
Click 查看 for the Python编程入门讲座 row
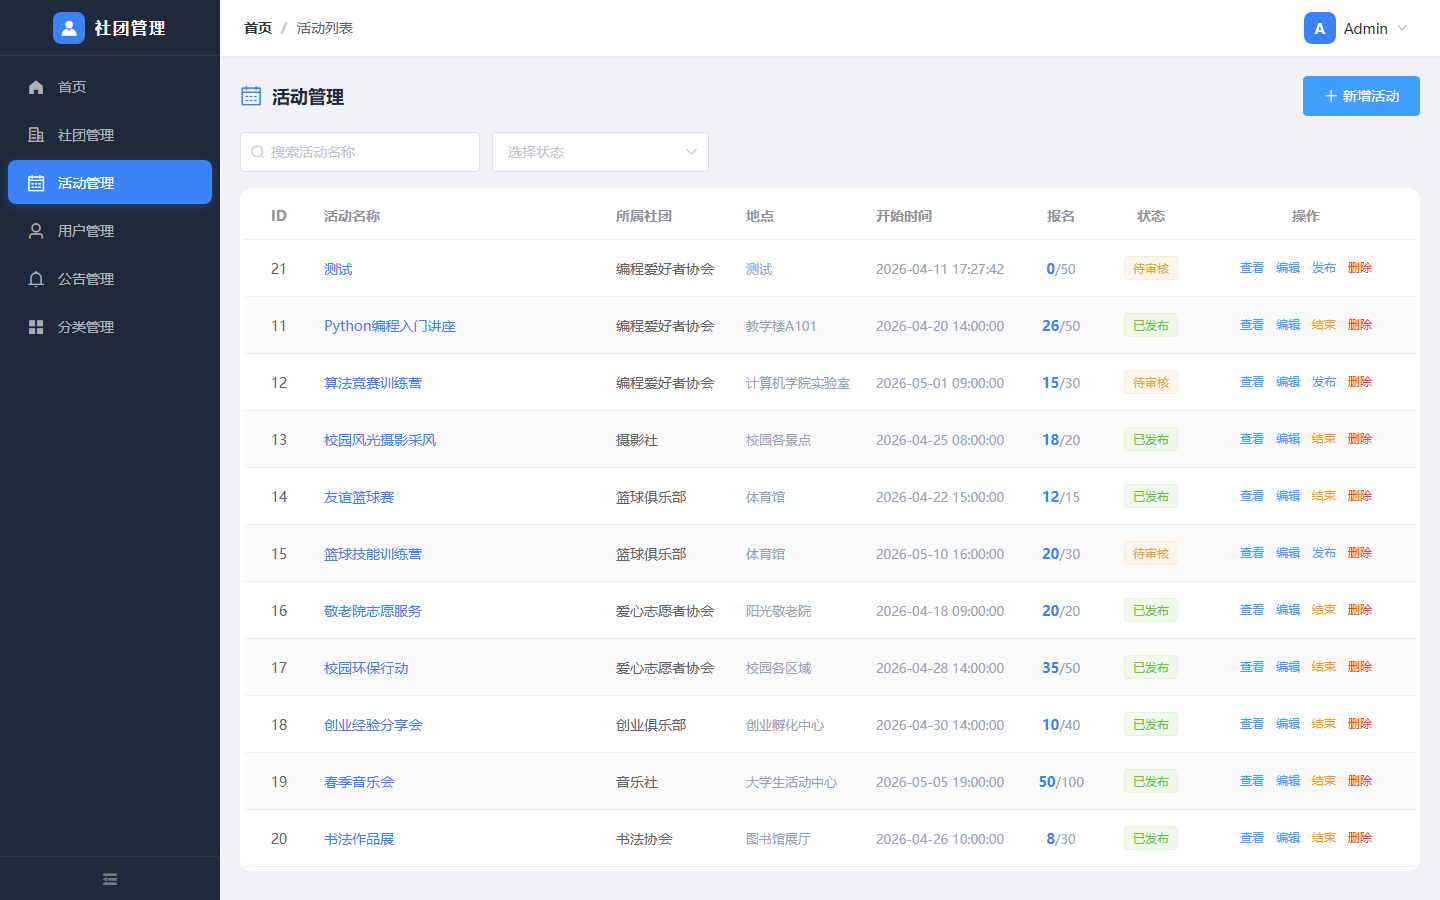point(1252,325)
